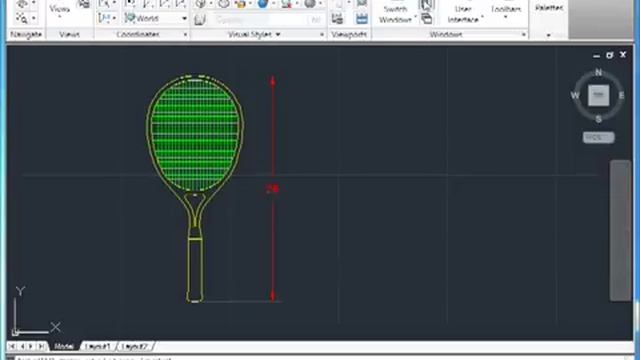
Task: Expand the Palettes panel arrow
Action: 548,35
